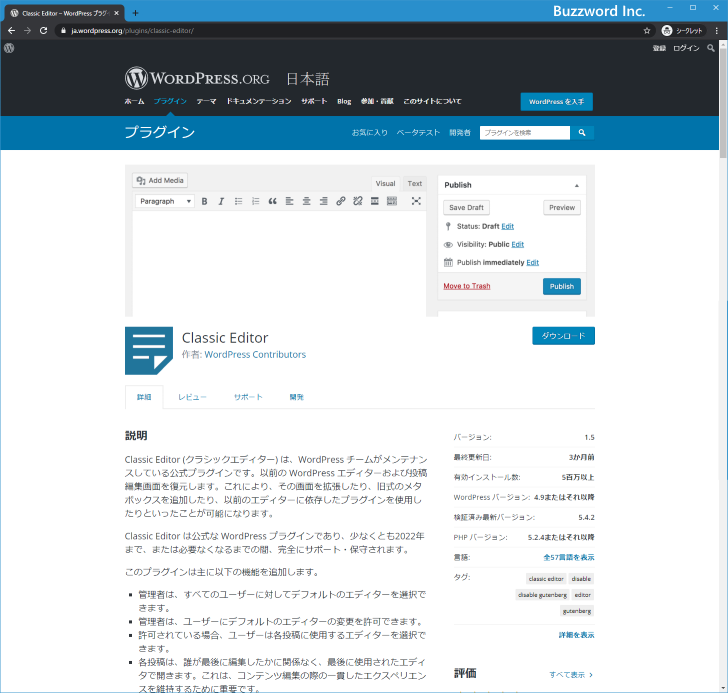Open このサイトについて navigation item
This screenshot has width=728, height=693.
tap(432, 101)
